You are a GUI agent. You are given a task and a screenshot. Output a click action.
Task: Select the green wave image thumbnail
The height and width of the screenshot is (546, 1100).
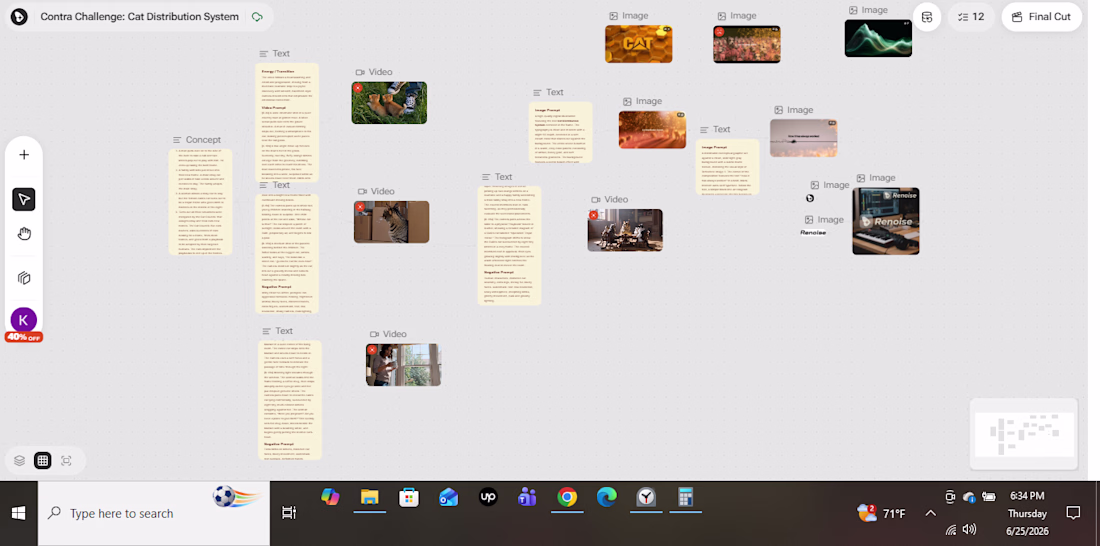pyautogui.click(x=878, y=38)
